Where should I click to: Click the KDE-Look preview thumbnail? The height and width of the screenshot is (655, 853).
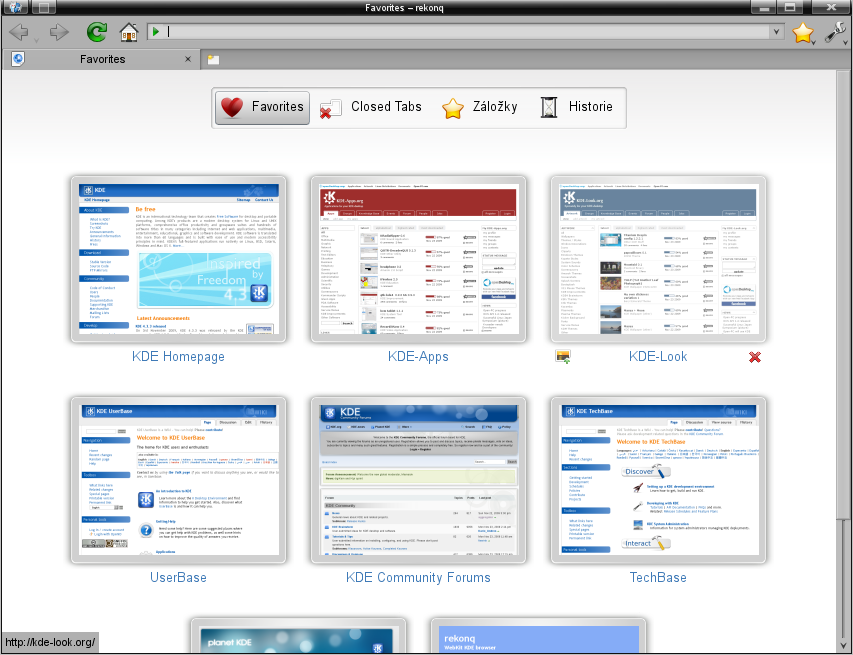click(x=658, y=259)
